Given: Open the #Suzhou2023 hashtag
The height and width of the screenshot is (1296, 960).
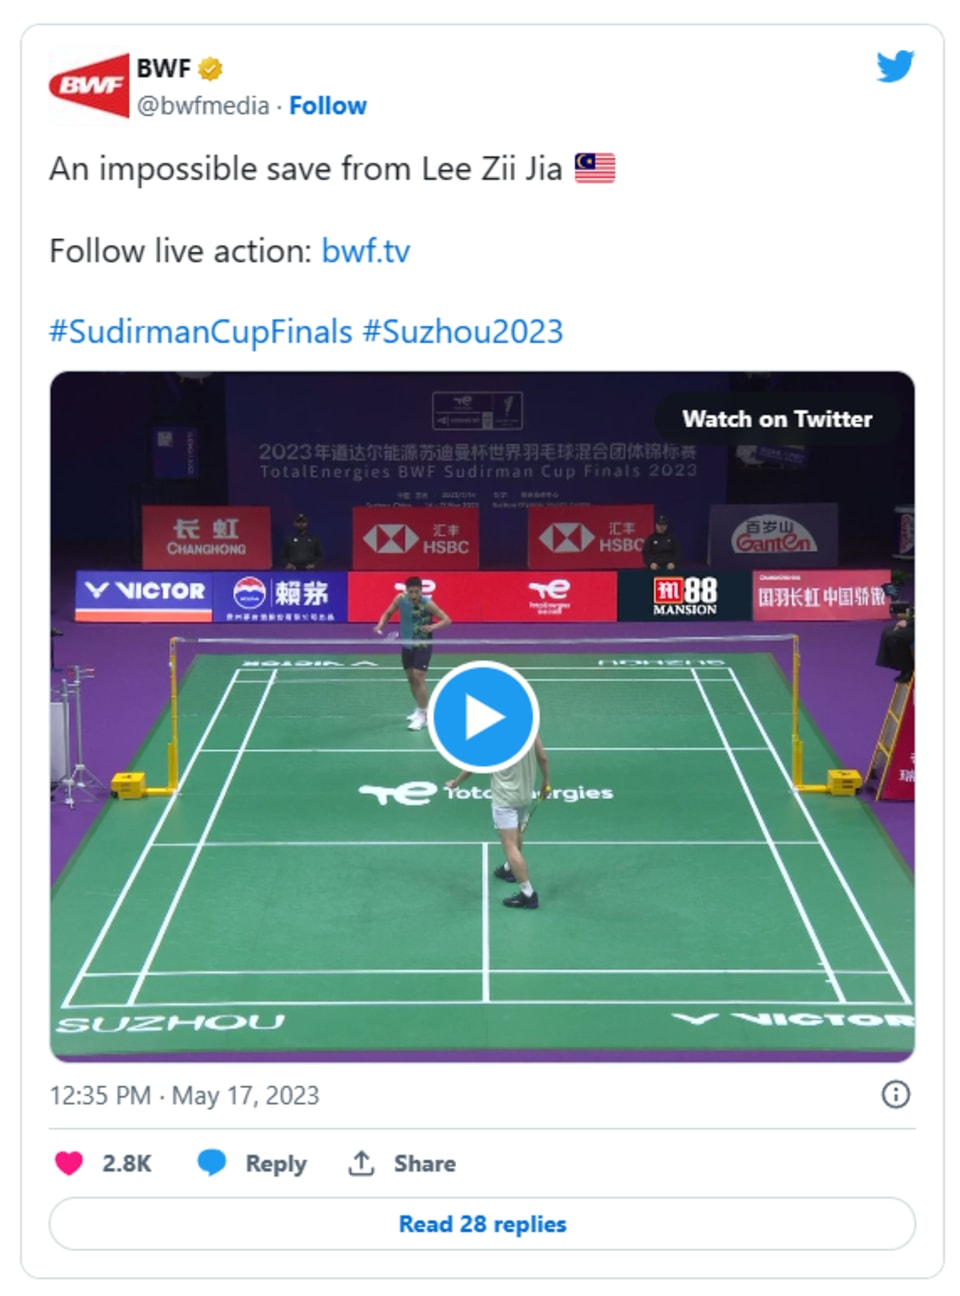Looking at the screenshot, I should point(463,331).
